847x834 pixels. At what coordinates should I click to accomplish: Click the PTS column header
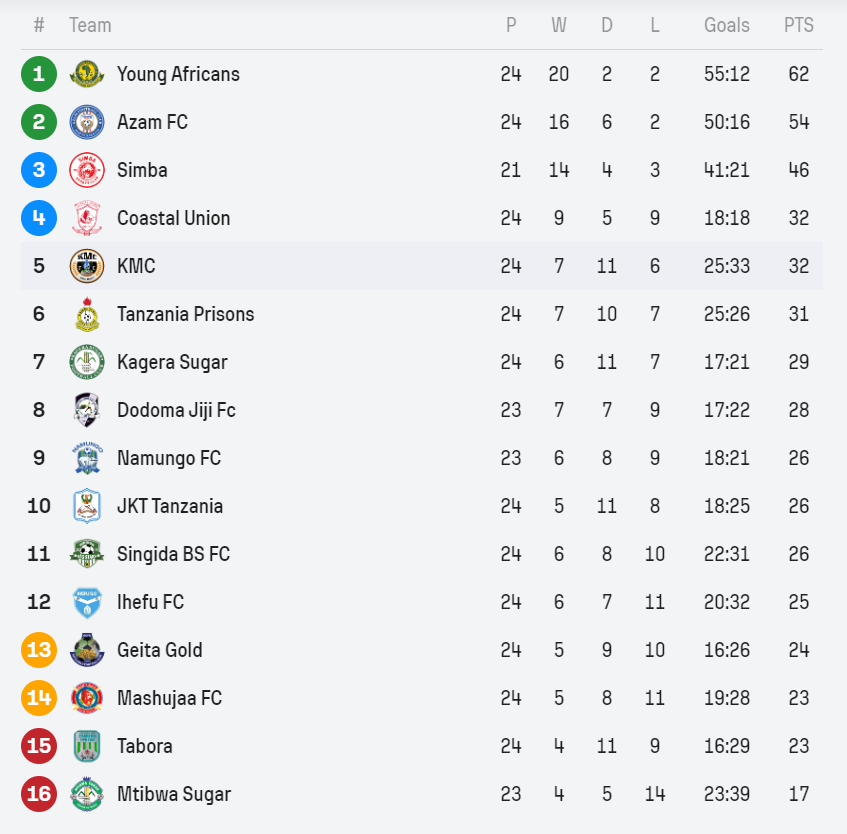(798, 25)
